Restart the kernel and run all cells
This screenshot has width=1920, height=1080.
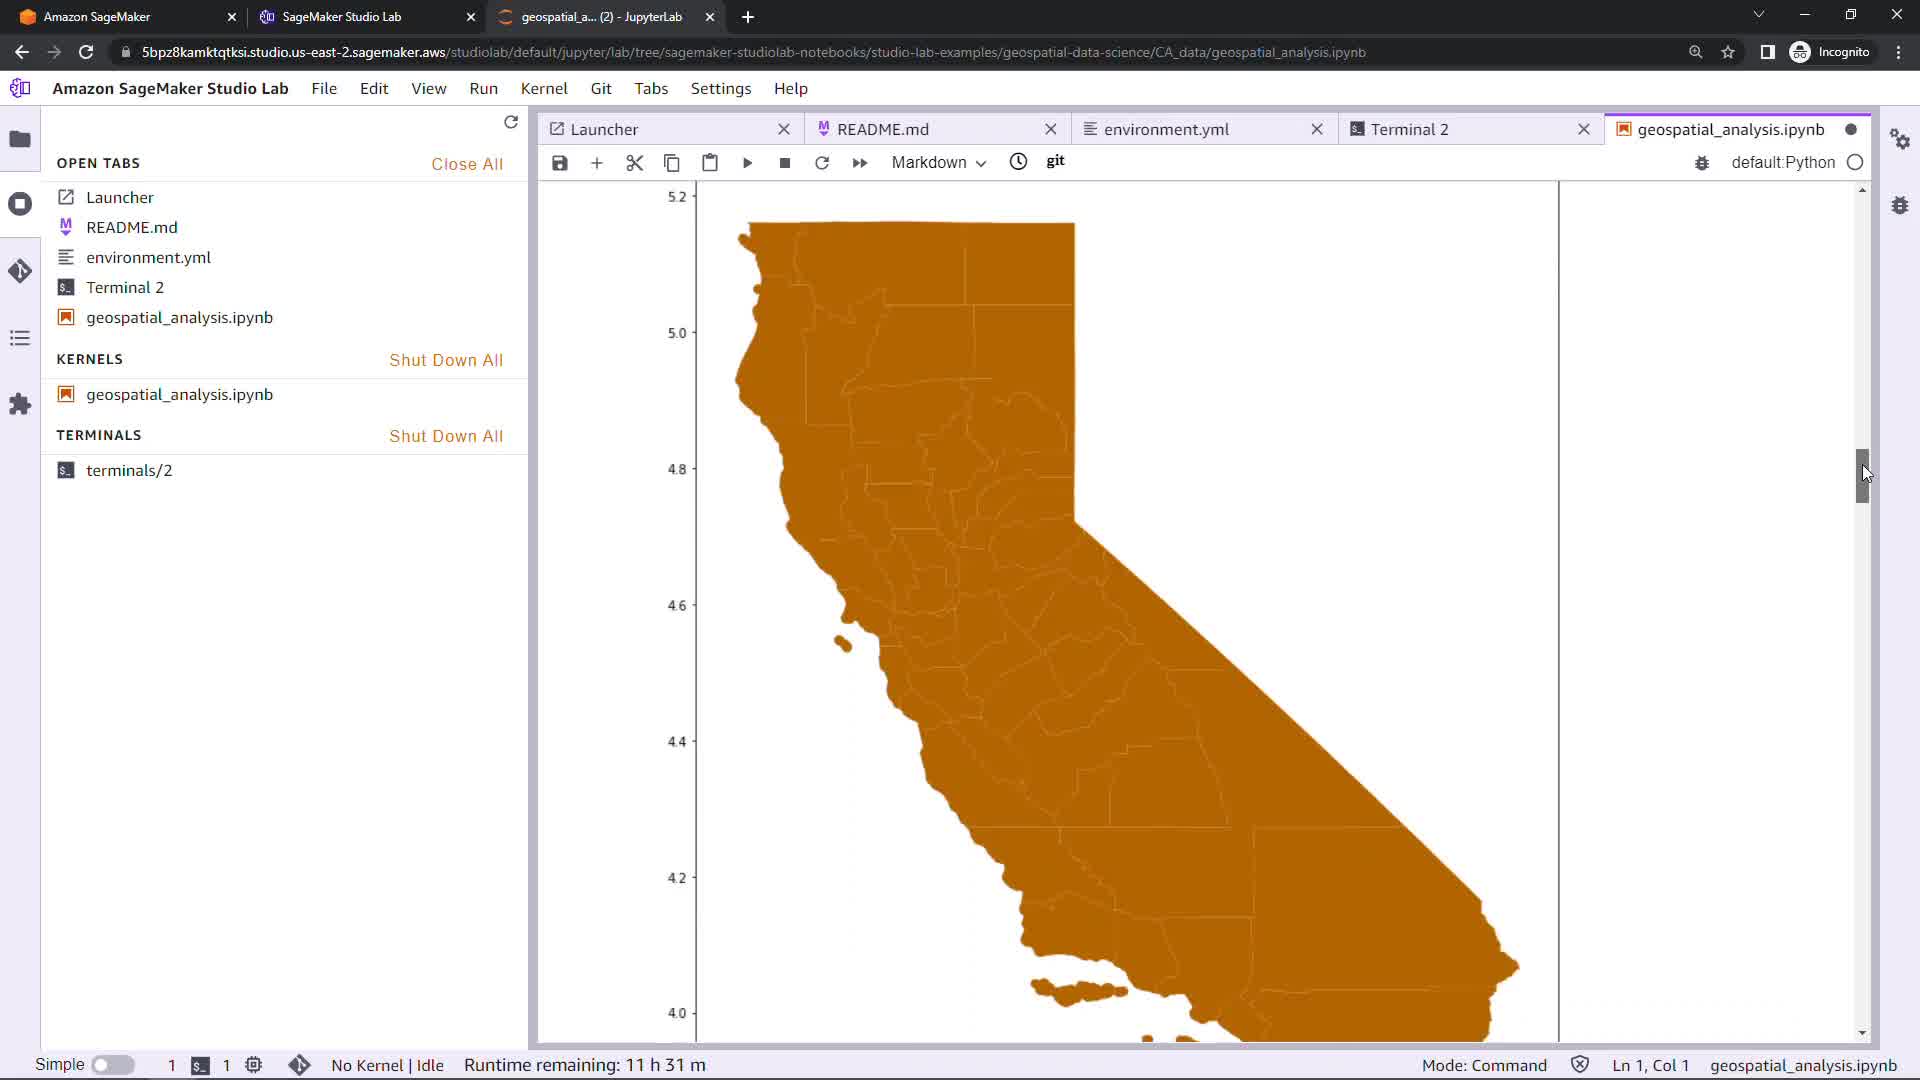point(859,163)
